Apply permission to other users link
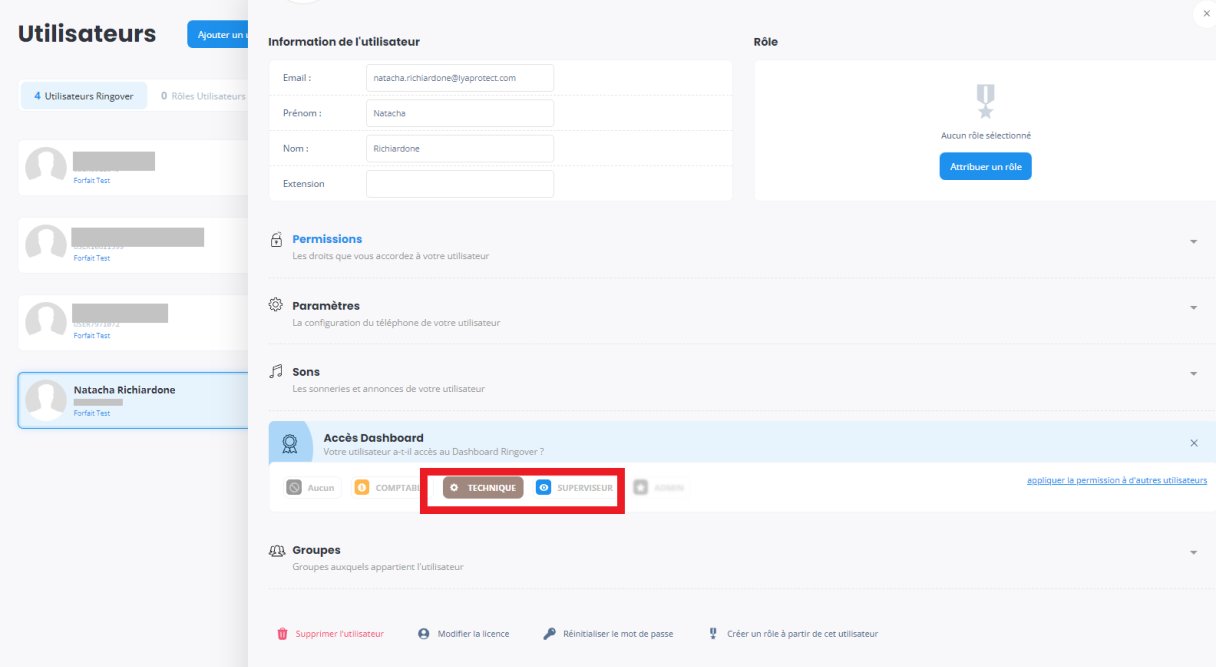1216x667 pixels. point(1116,480)
